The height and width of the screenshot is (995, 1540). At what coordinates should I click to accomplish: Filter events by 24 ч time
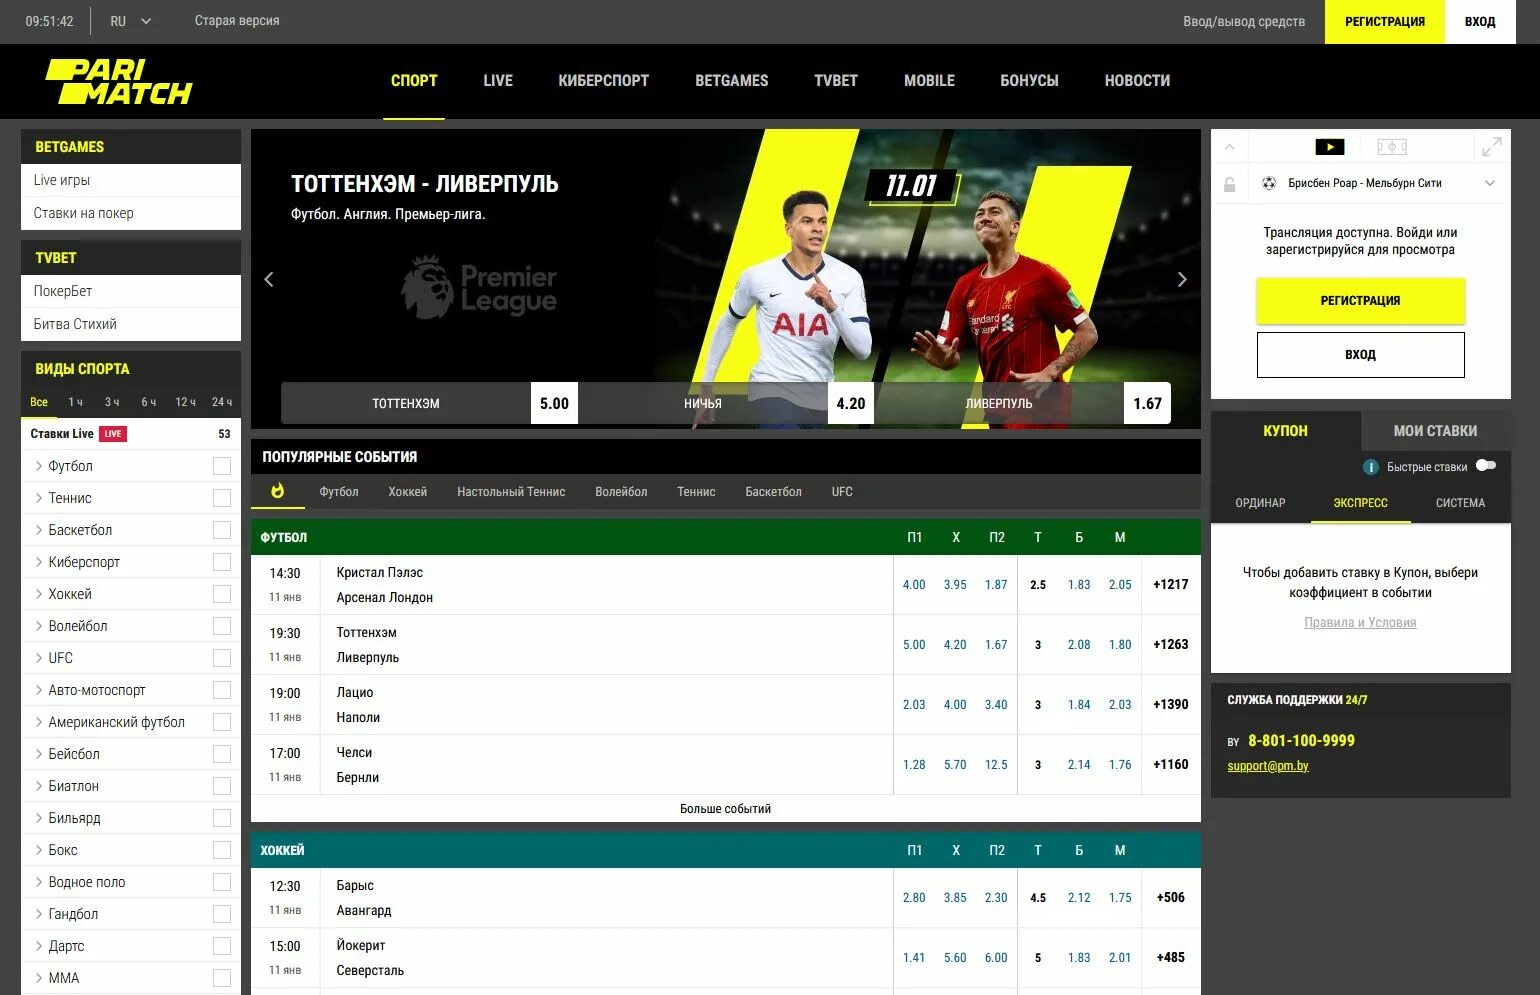coord(222,402)
